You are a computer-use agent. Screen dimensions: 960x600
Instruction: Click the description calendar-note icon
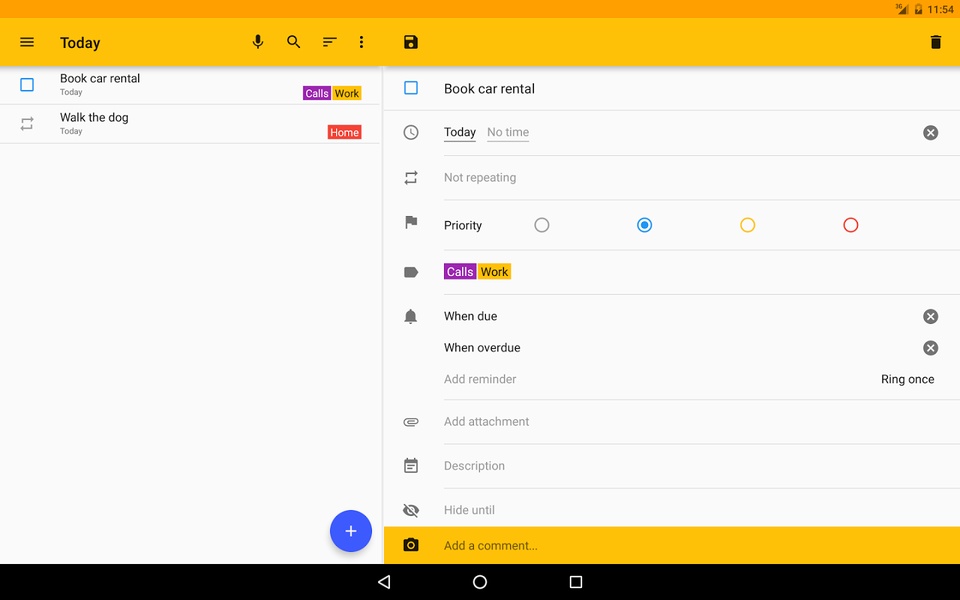click(411, 465)
